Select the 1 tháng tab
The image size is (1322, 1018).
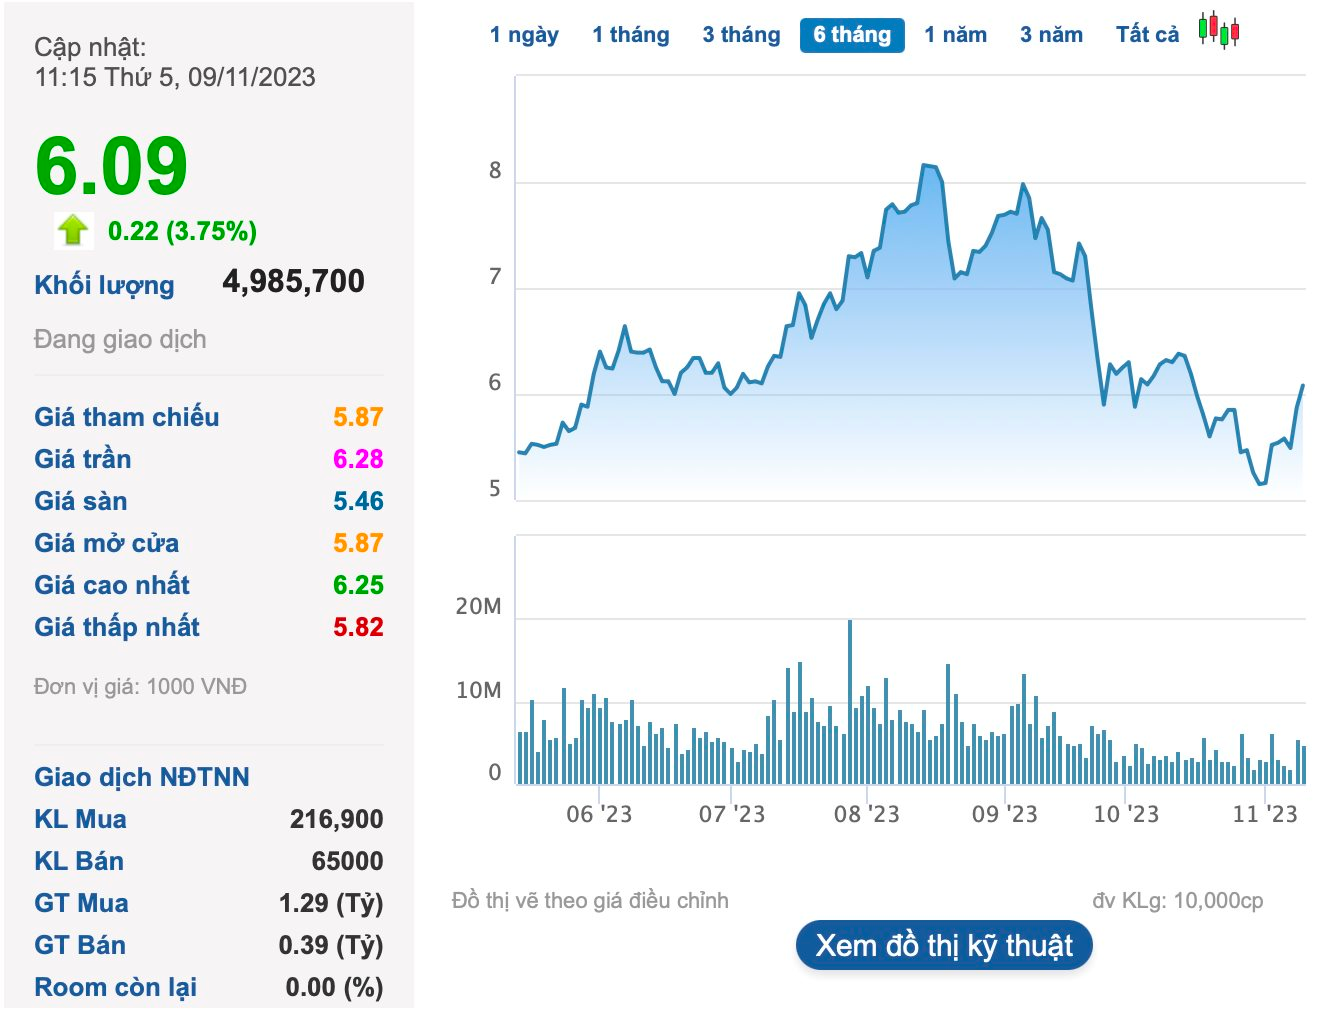631,35
